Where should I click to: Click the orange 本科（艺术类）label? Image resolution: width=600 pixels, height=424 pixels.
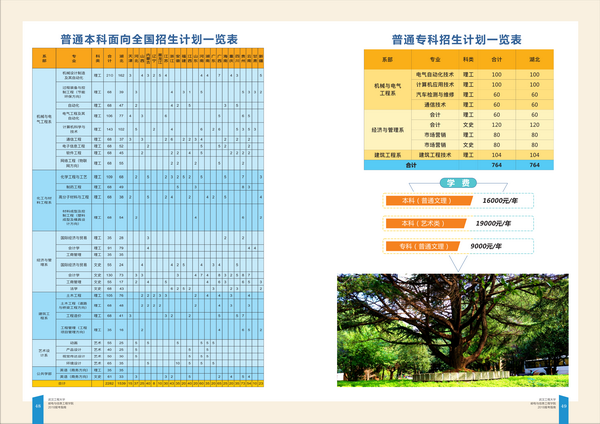coord(426,223)
